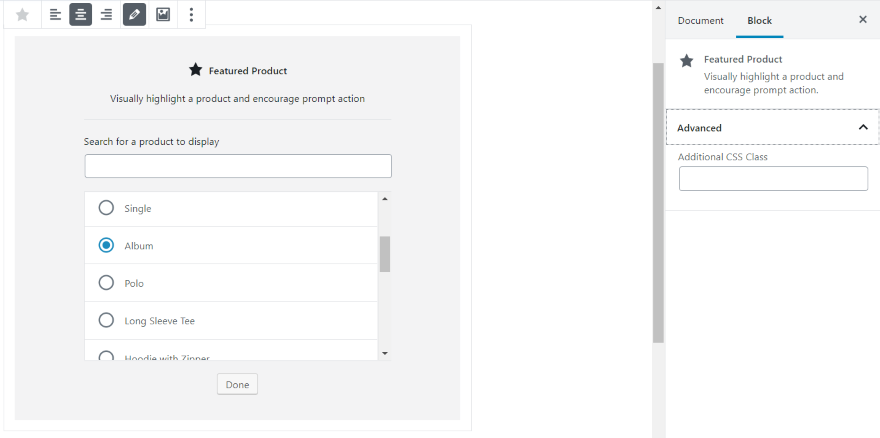Choose the Polo radio option

click(106, 283)
